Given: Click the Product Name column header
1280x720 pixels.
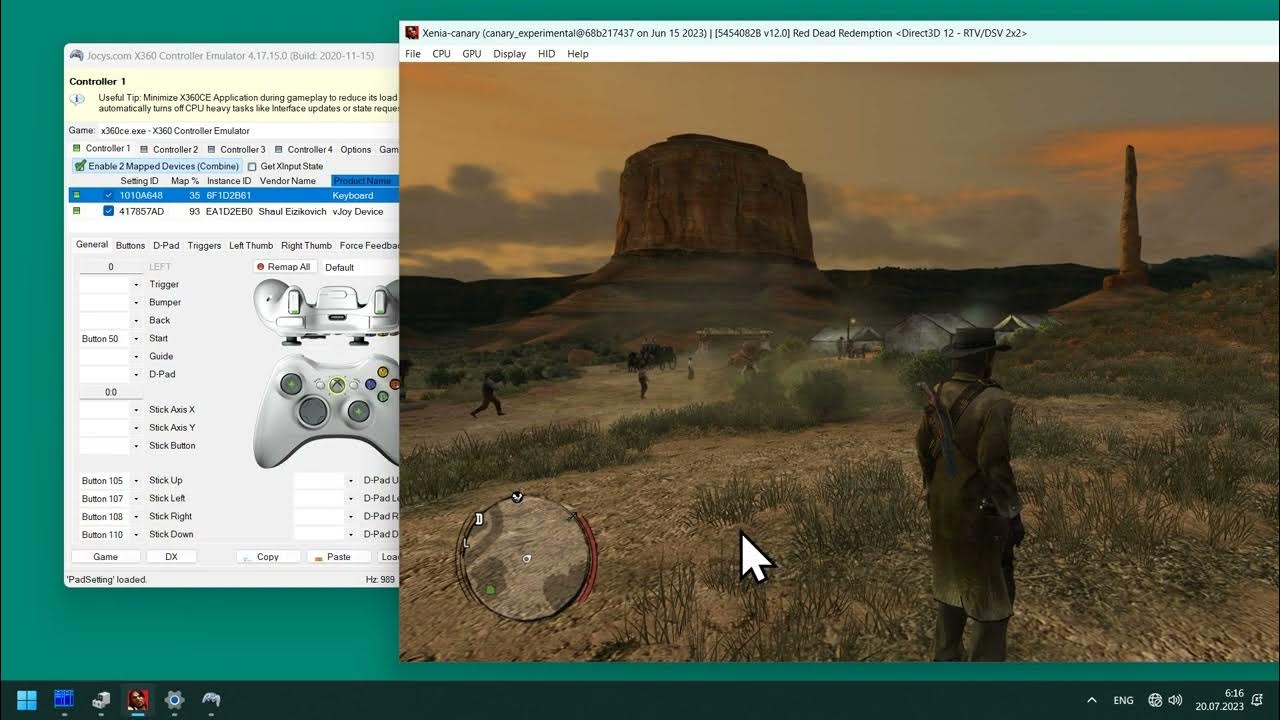Looking at the screenshot, I should [364, 181].
